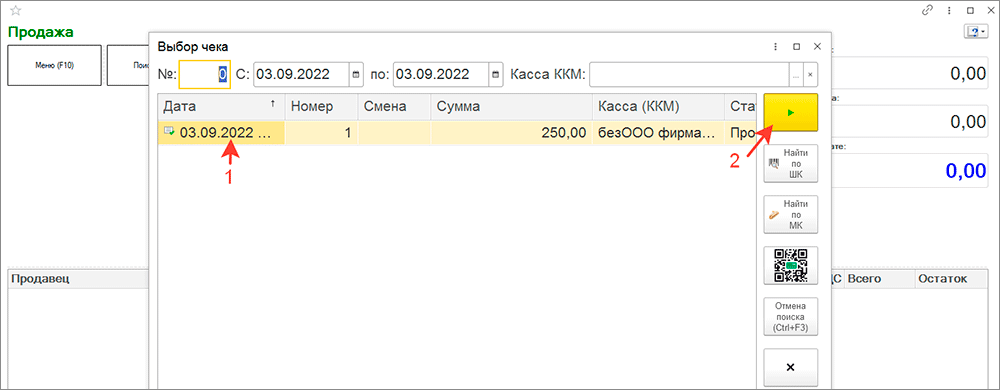This screenshot has height=390, width=1000.
Task: Open calendar picker for end date
Action: [x=496, y=74]
